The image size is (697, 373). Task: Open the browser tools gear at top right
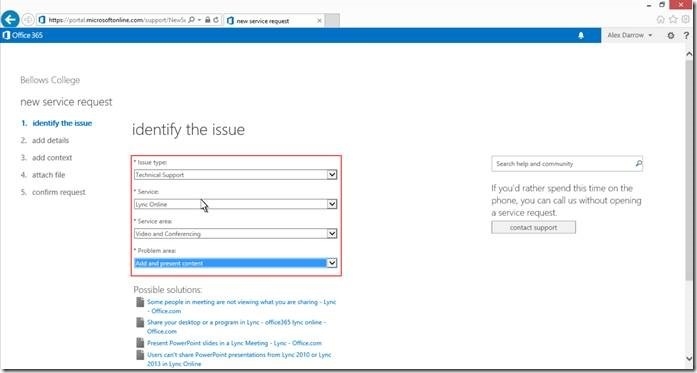(685, 20)
